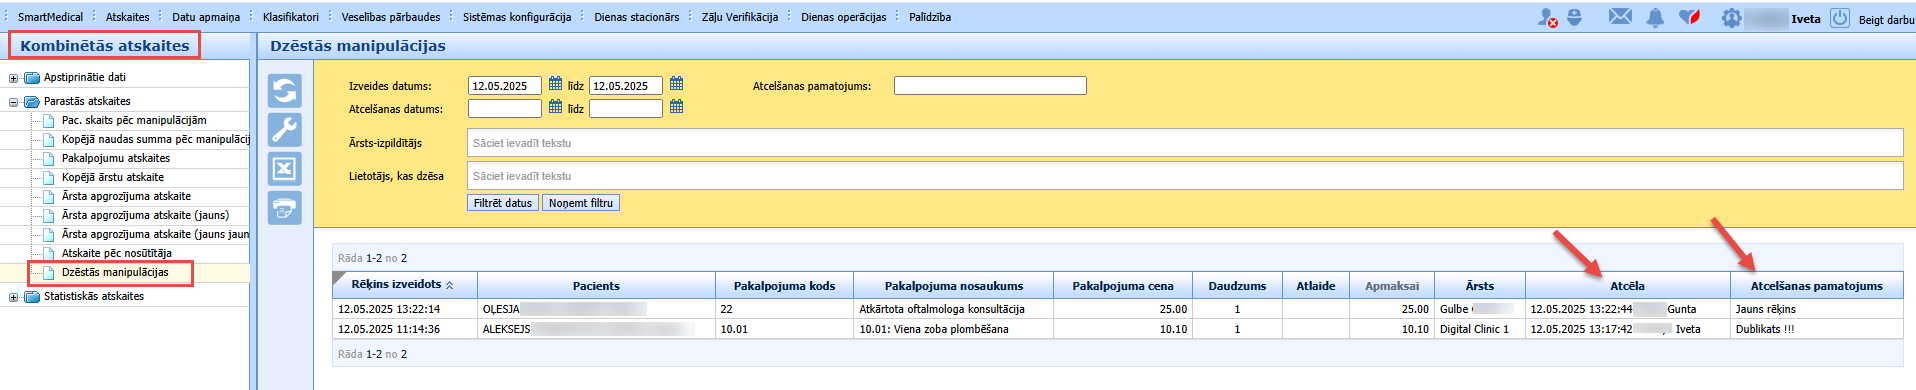
Task: Click the power icon to end work
Action: [x=1840, y=18]
